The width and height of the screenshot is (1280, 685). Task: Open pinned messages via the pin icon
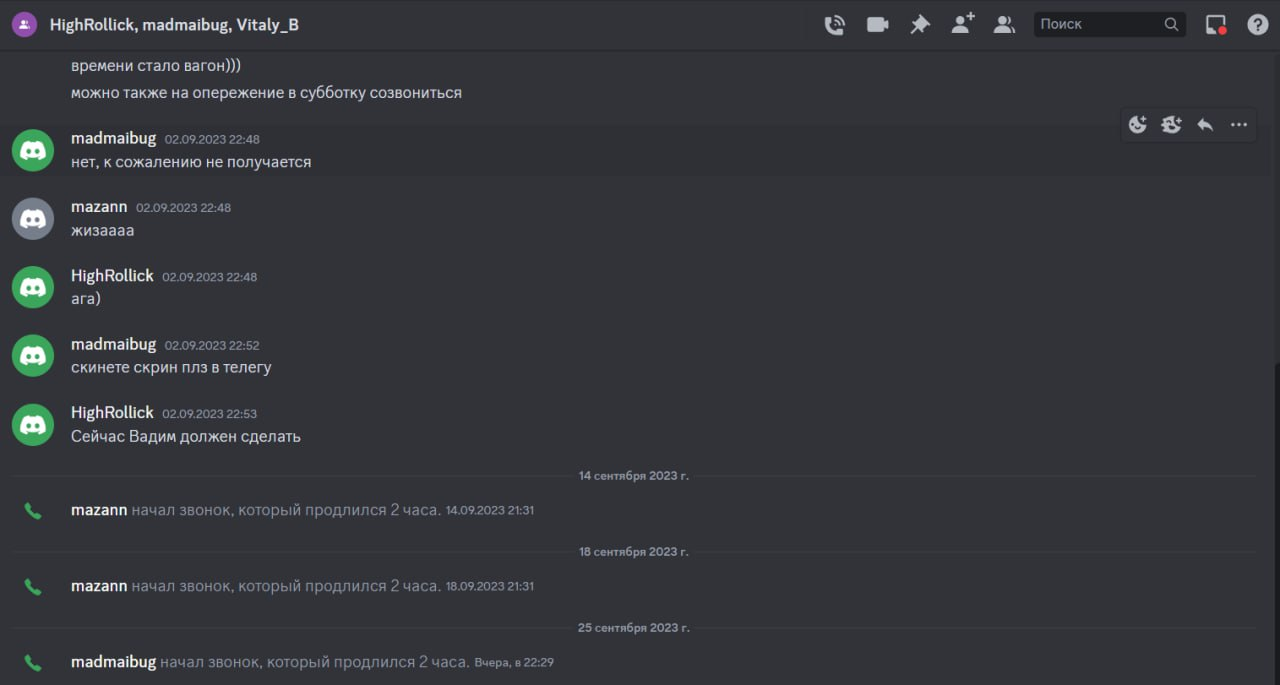920,25
